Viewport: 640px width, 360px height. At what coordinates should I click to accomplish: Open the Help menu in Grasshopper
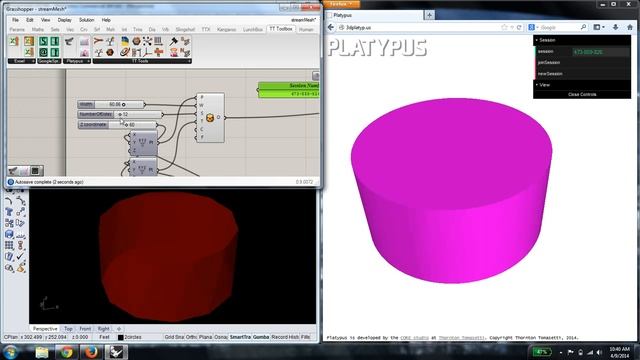click(106, 20)
